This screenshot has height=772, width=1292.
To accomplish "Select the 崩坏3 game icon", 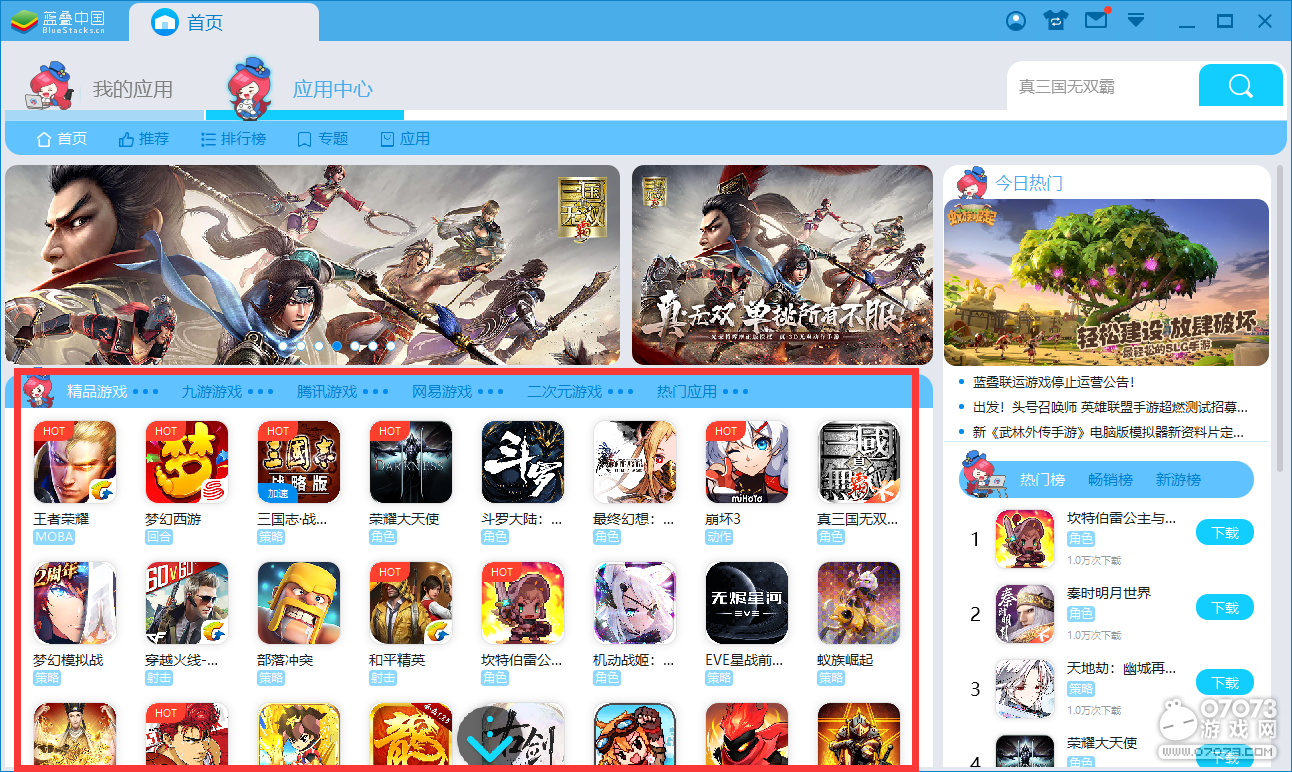I will tap(747, 462).
